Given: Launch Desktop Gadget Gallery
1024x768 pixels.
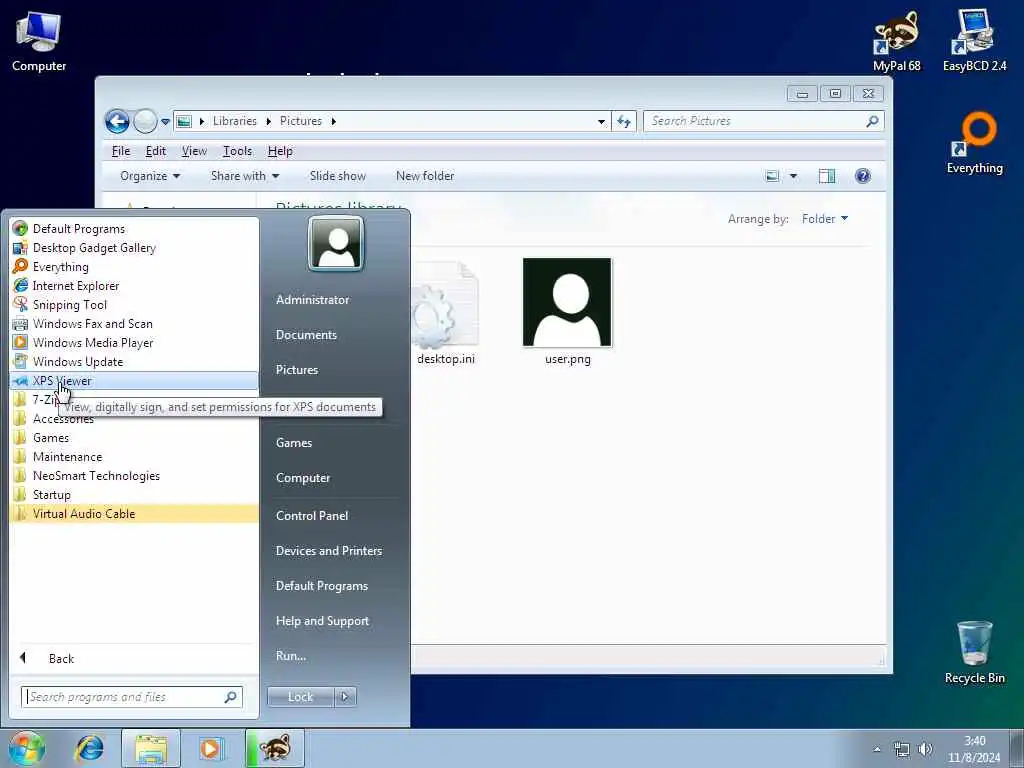Looking at the screenshot, I should (134, 248).
